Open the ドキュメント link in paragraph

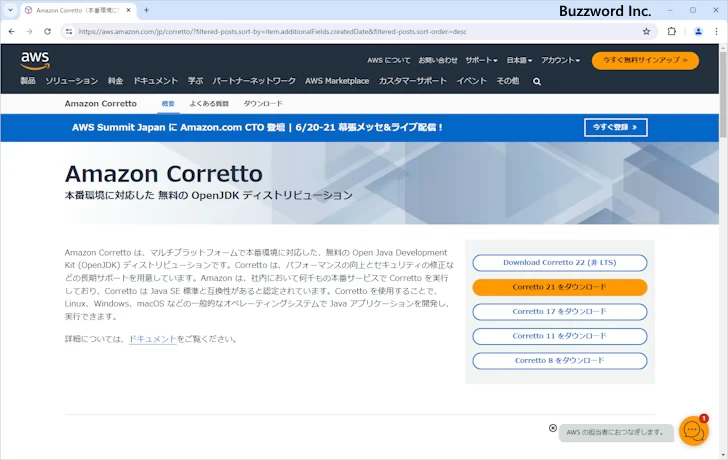[x=152, y=339]
